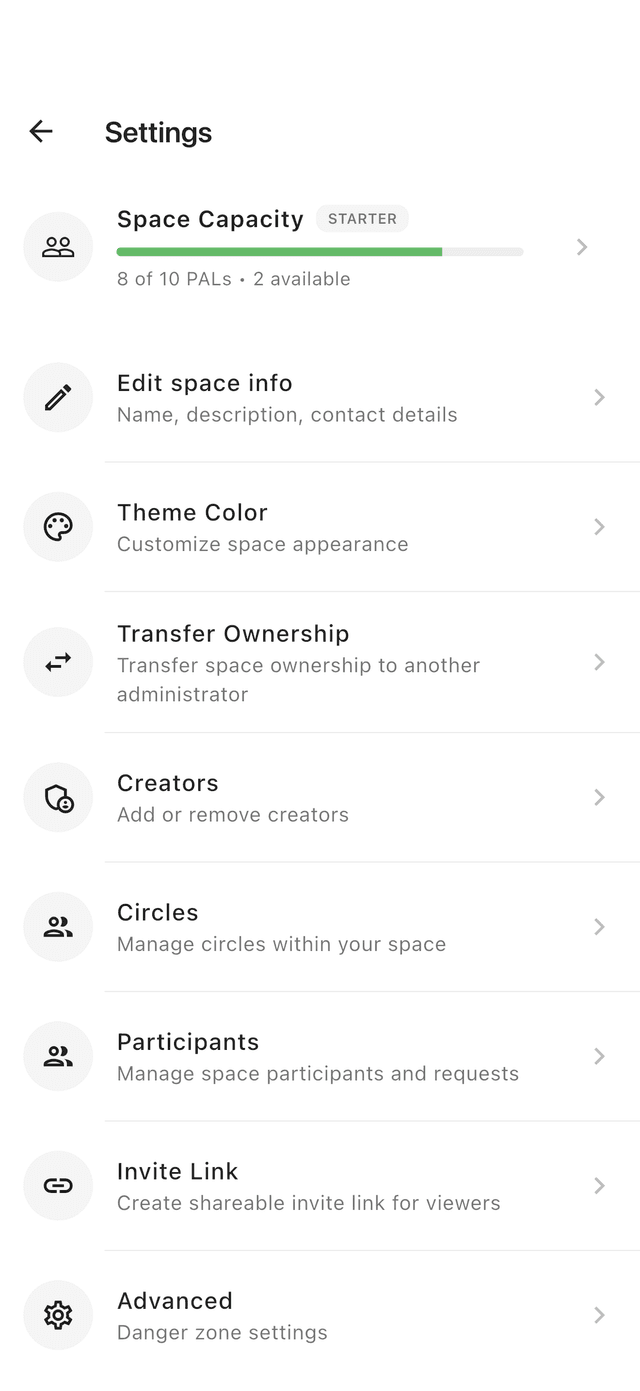This screenshot has width=640, height=1391.
Task: Open the Participants menu item
Action: pyautogui.click(x=320, y=1056)
